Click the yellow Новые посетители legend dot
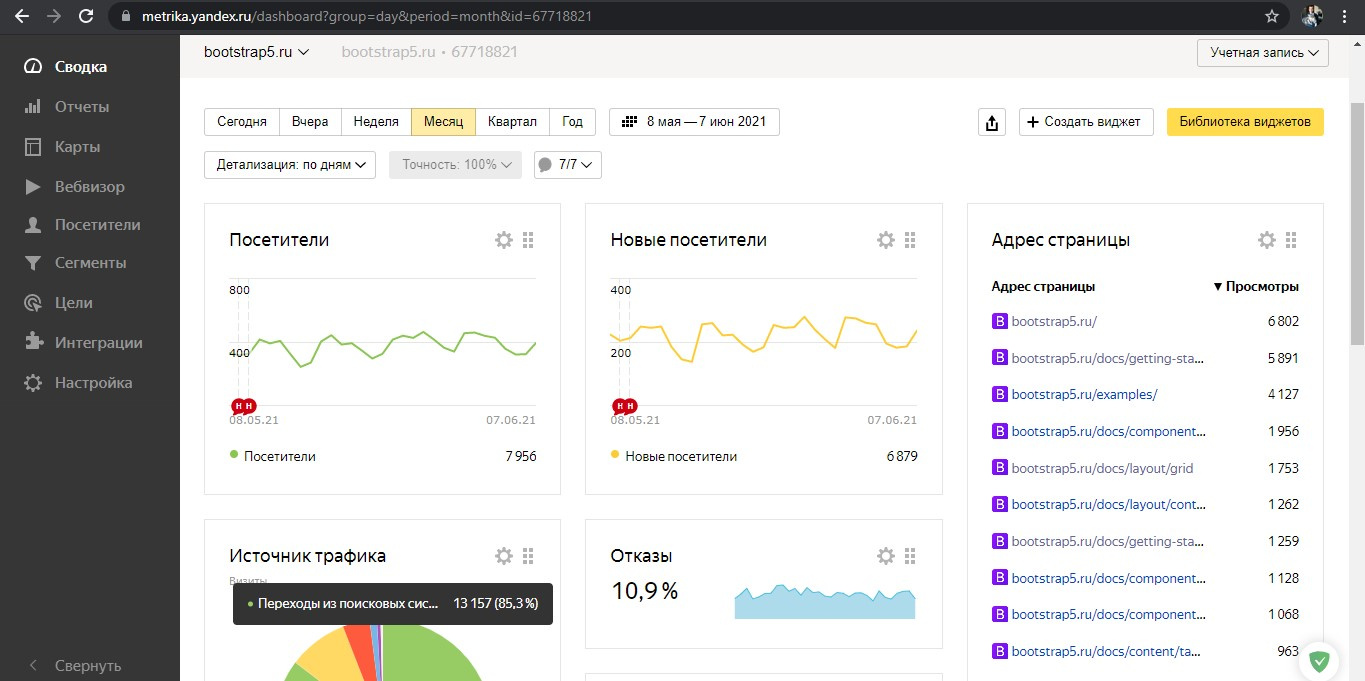This screenshot has height=681, width=1365. (615, 455)
